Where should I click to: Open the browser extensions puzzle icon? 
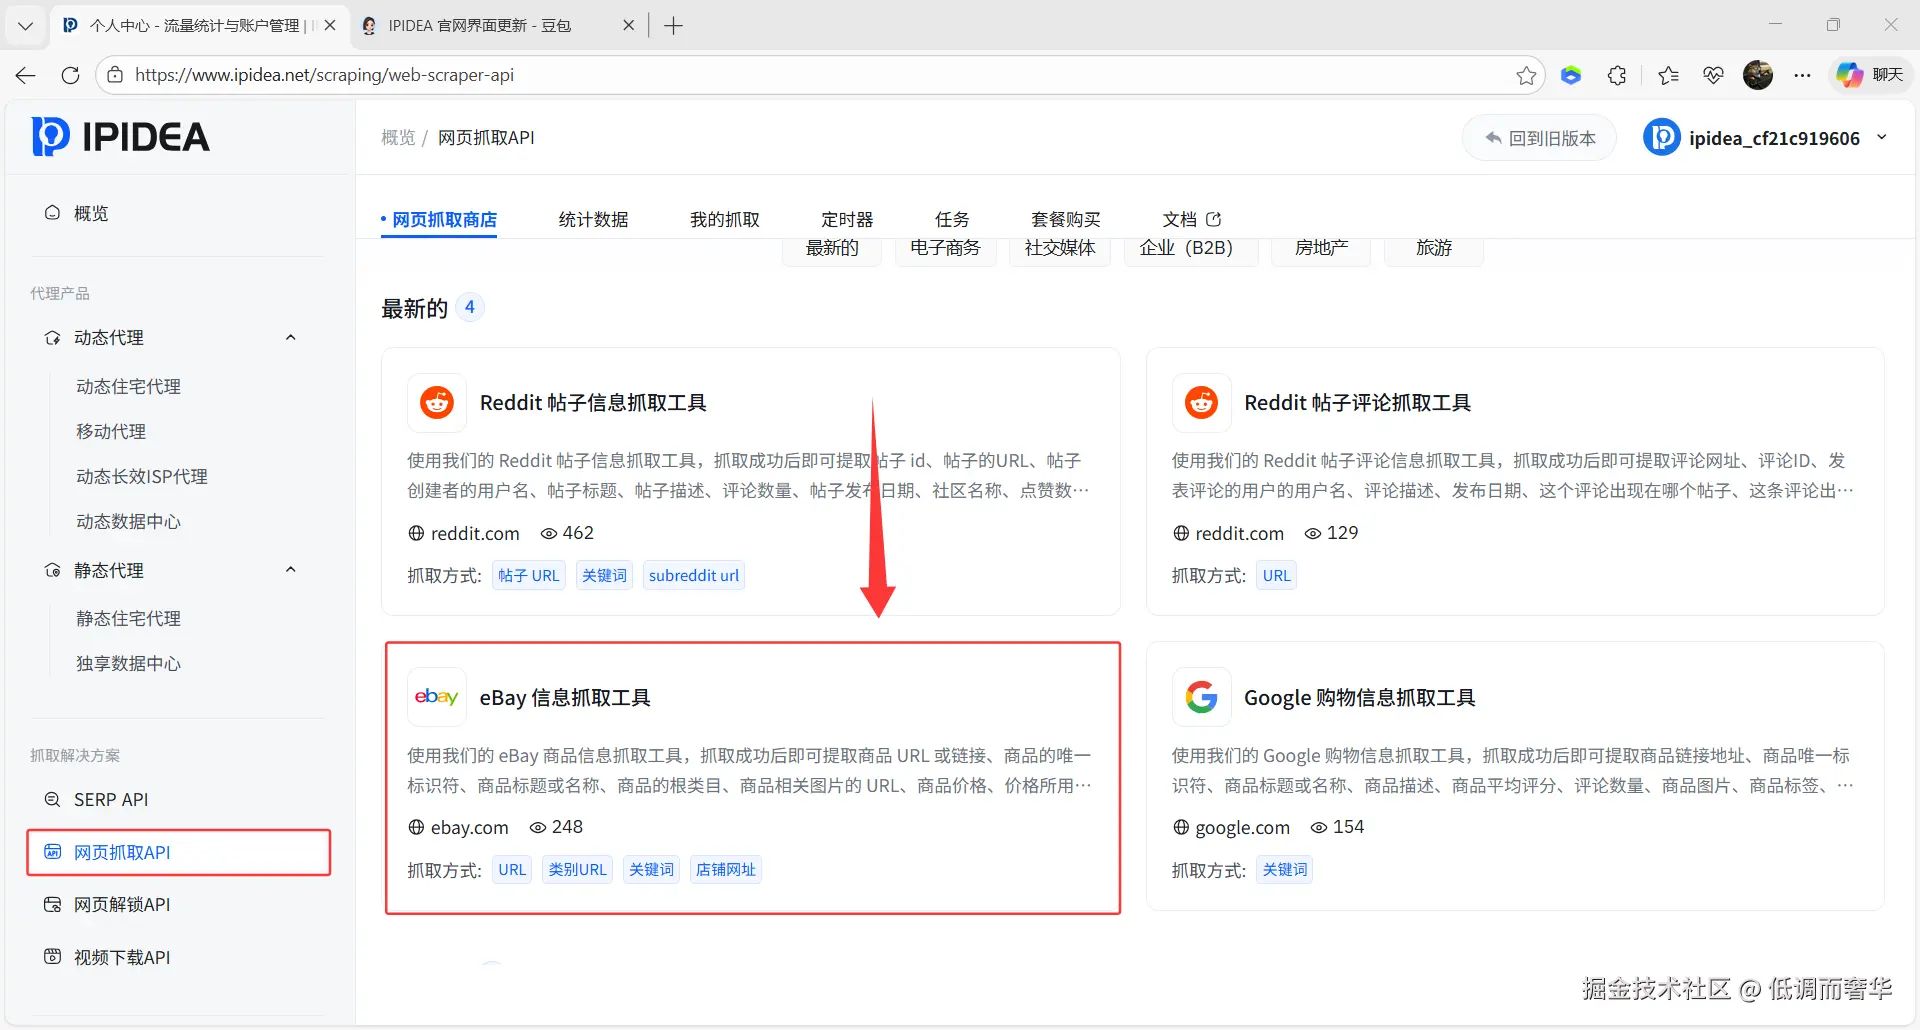pos(1617,75)
